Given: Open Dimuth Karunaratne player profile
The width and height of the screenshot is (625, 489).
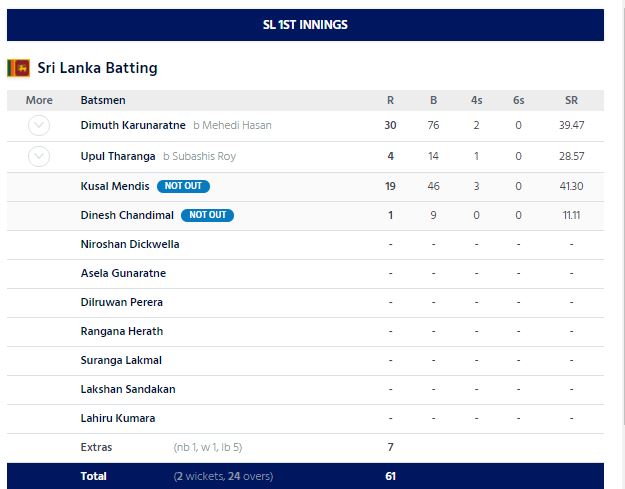Looking at the screenshot, I should pyautogui.click(x=132, y=126).
